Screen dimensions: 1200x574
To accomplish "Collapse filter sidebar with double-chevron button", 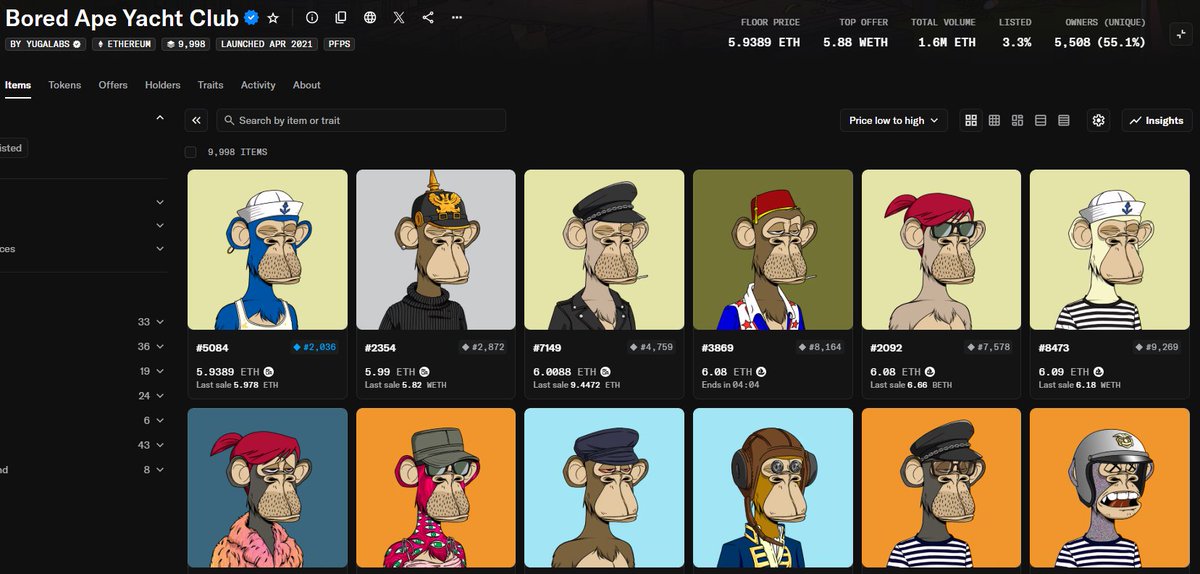I will coord(197,120).
